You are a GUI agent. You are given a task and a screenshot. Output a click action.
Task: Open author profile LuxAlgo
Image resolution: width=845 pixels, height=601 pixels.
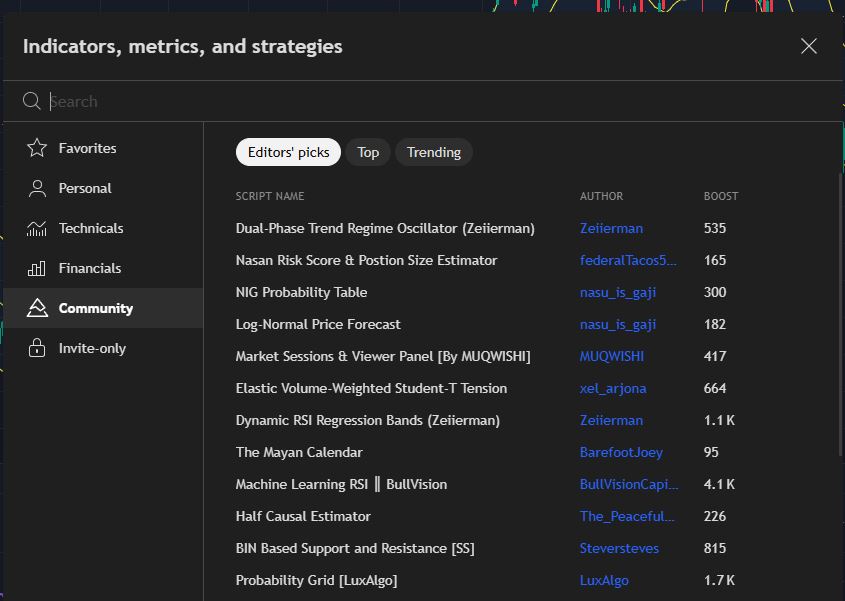(604, 580)
